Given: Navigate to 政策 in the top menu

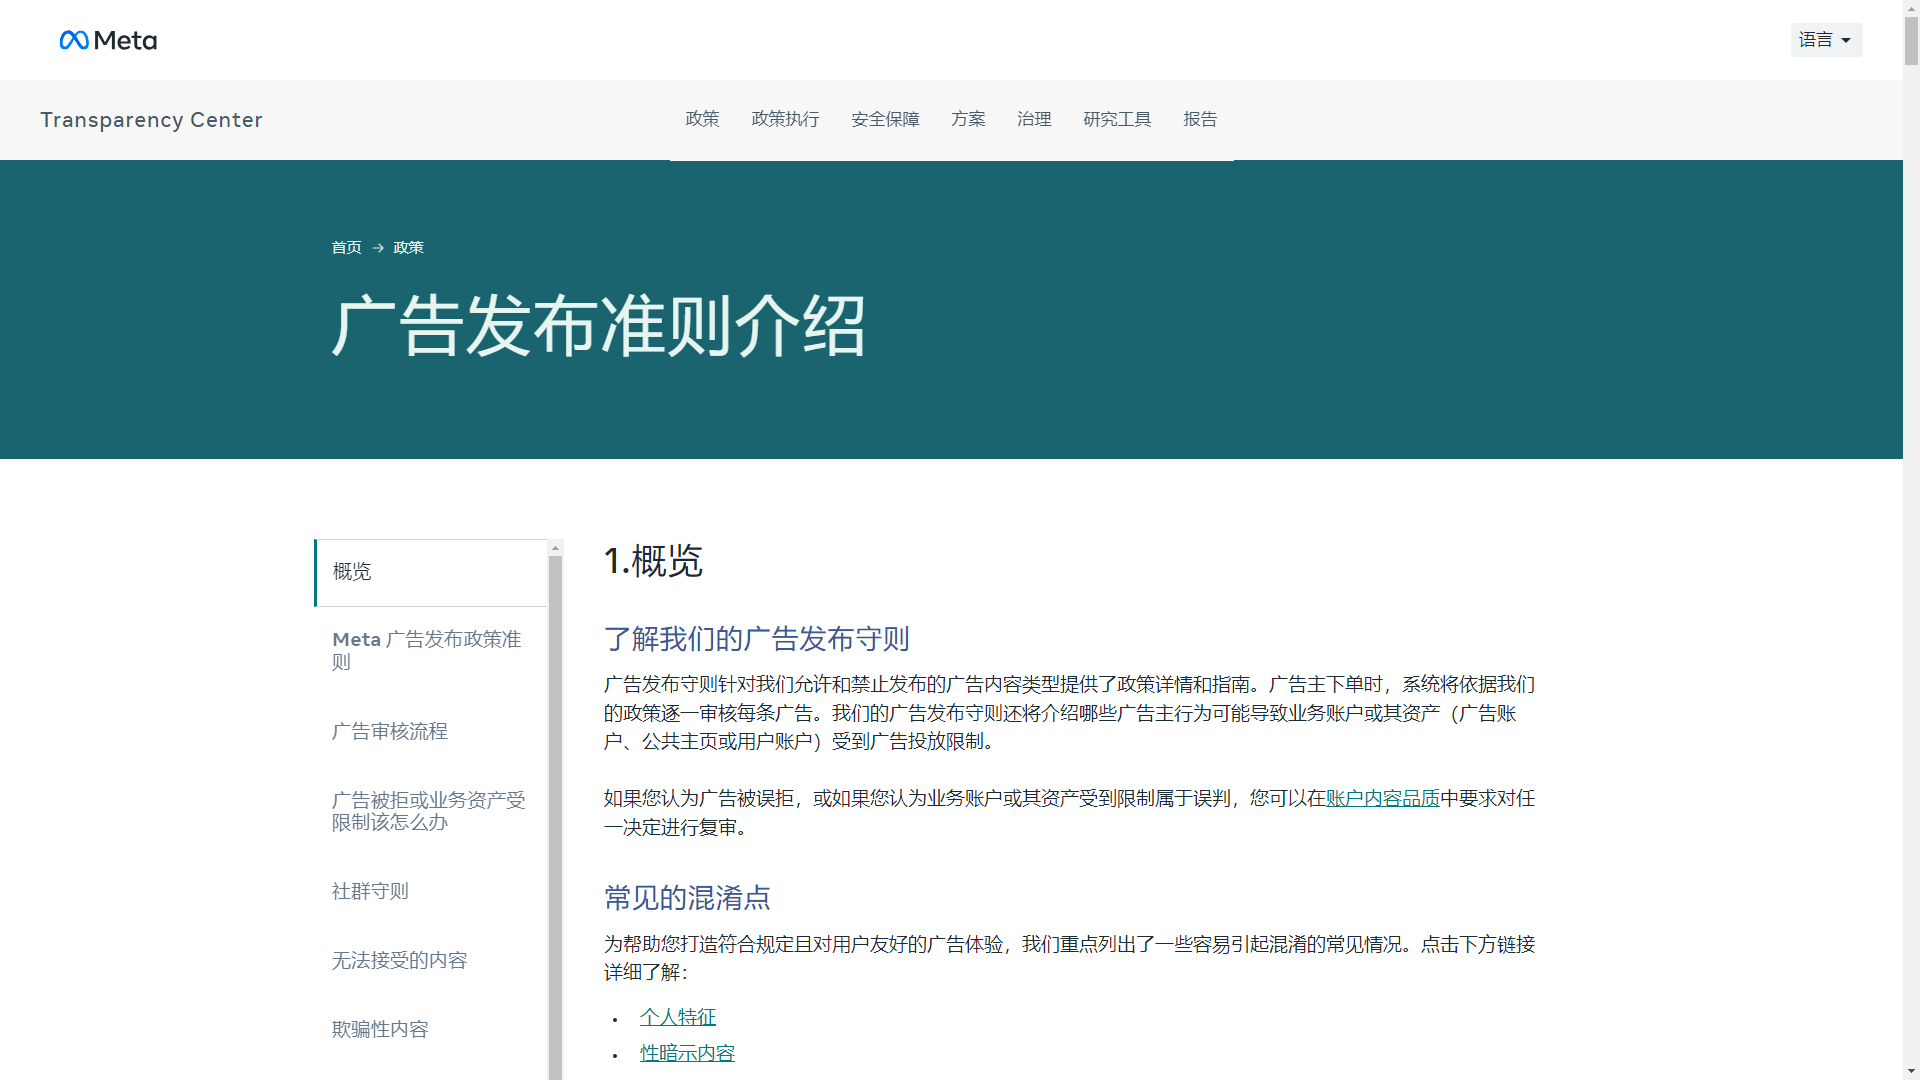Looking at the screenshot, I should point(702,119).
